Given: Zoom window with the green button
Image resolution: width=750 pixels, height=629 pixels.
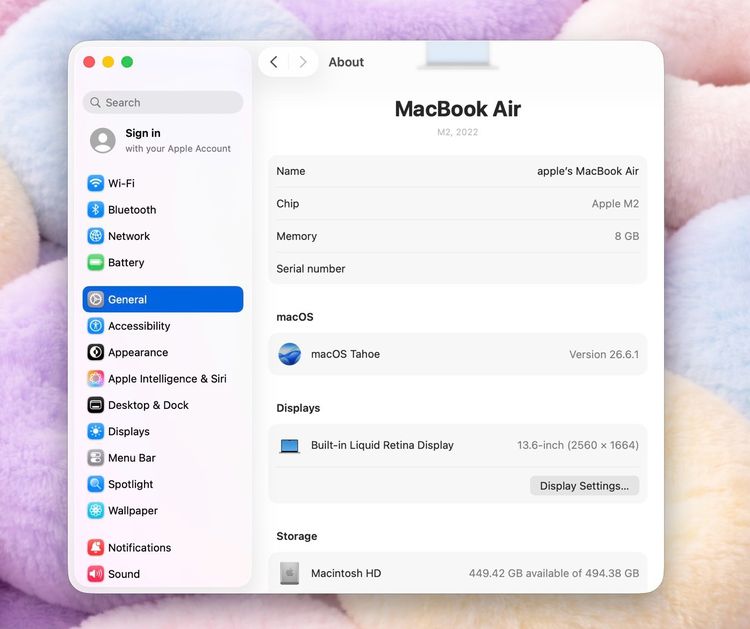Looking at the screenshot, I should [x=127, y=62].
